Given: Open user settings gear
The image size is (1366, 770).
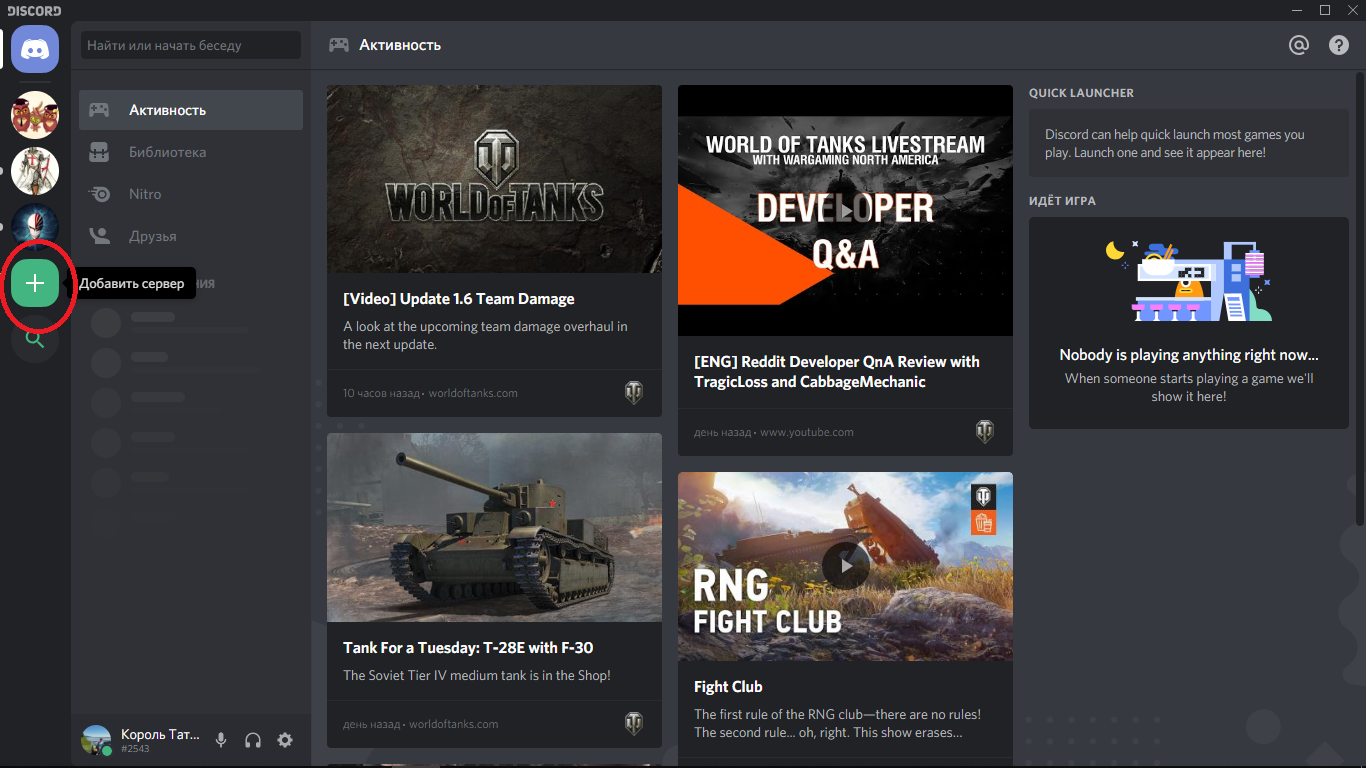Looking at the screenshot, I should click(x=285, y=740).
